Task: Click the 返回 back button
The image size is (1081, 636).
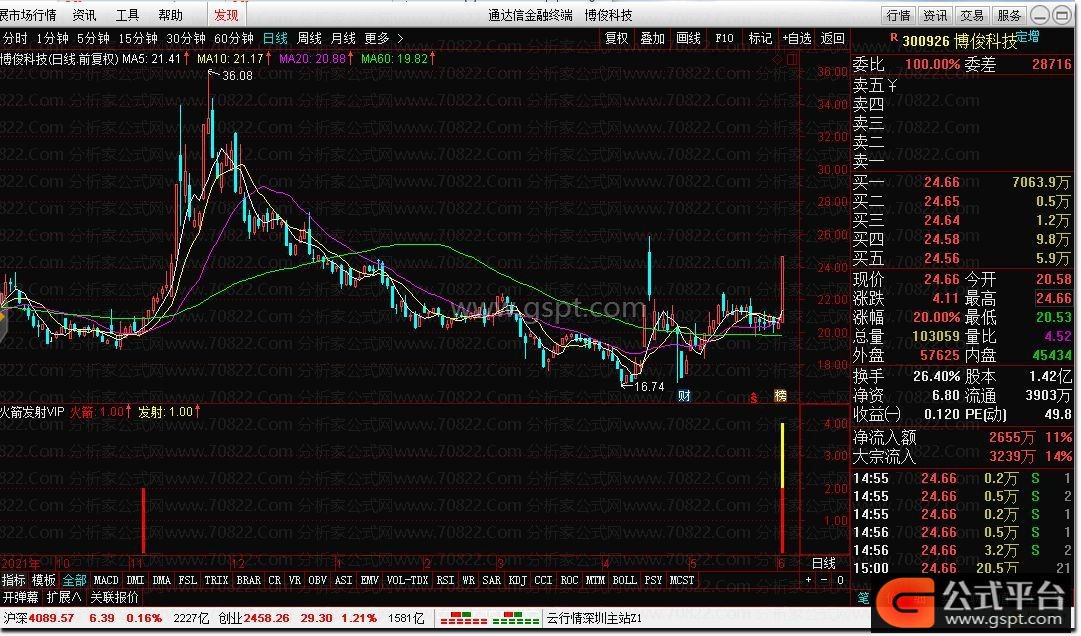Action: [x=832, y=39]
